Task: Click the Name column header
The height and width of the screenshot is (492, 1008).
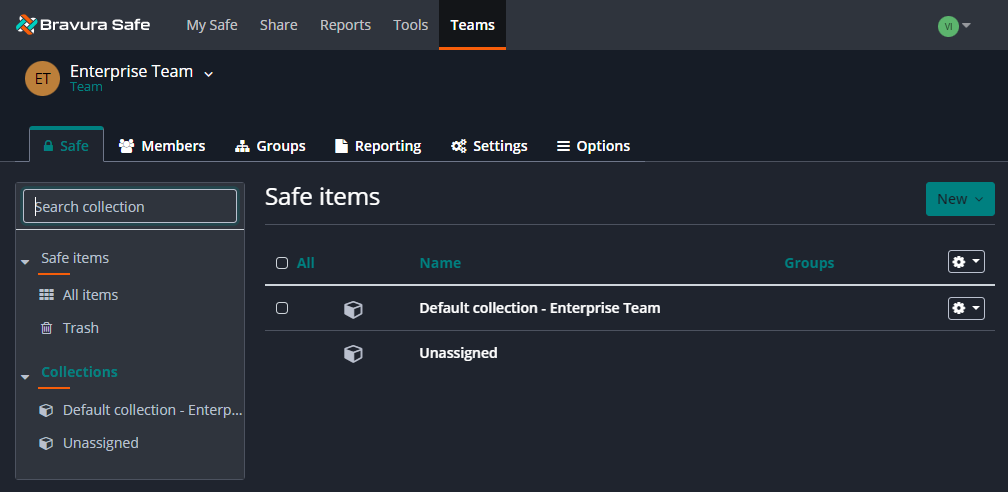Action: pos(440,262)
